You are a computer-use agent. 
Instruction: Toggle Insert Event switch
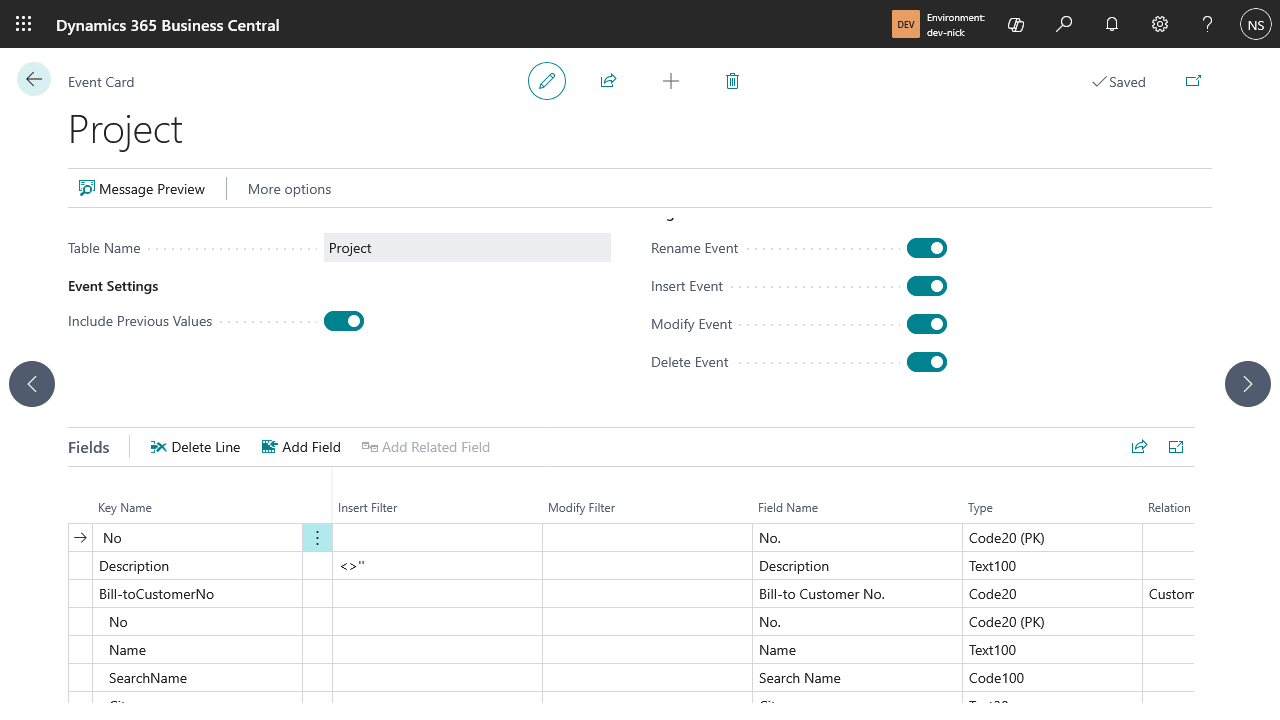(927, 286)
